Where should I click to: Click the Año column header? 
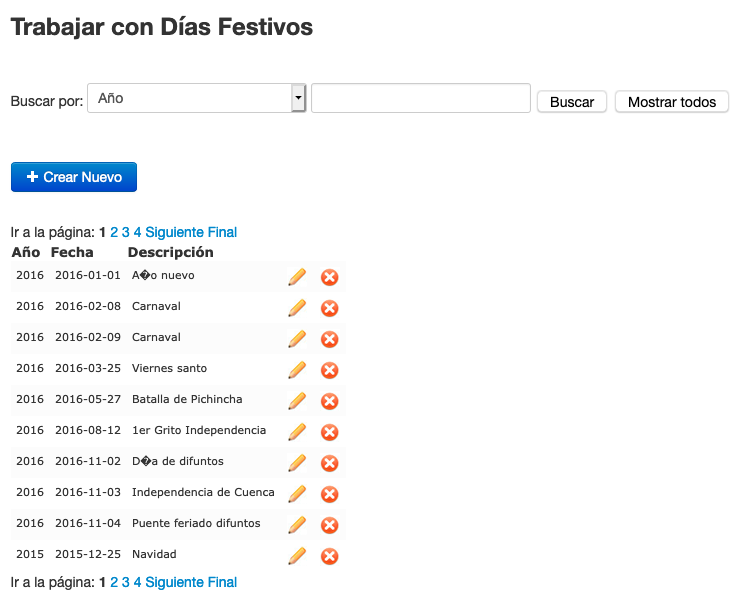tap(26, 252)
